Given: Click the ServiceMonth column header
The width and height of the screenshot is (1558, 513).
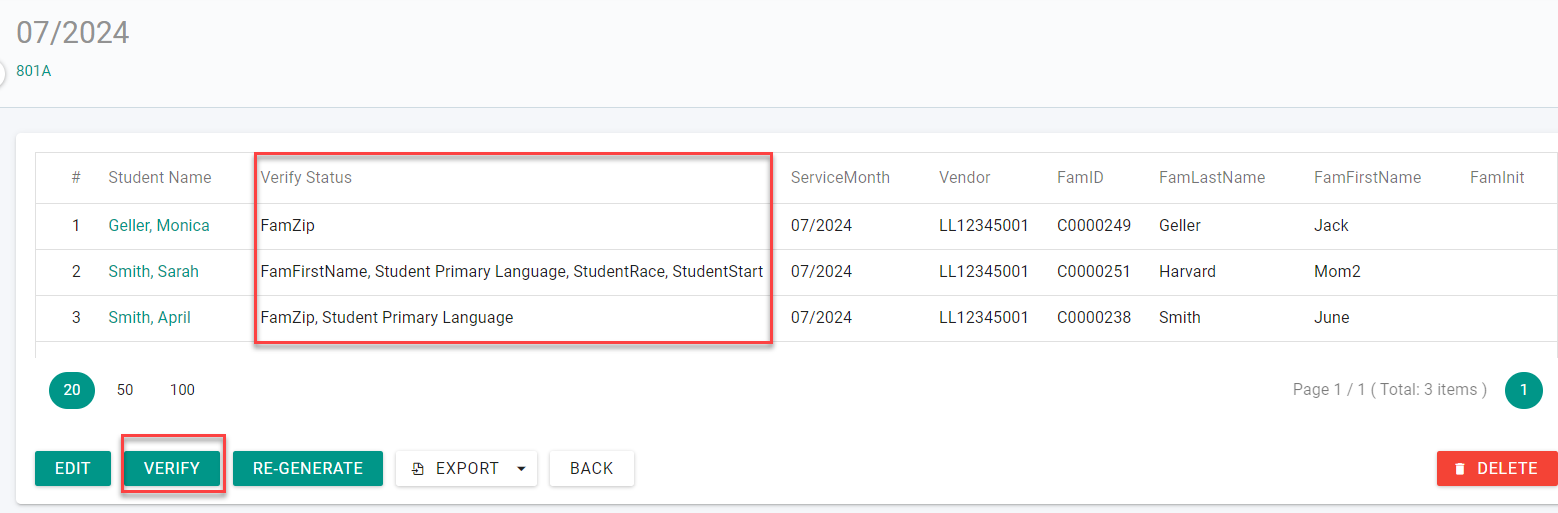Looking at the screenshot, I should pyautogui.click(x=840, y=178).
